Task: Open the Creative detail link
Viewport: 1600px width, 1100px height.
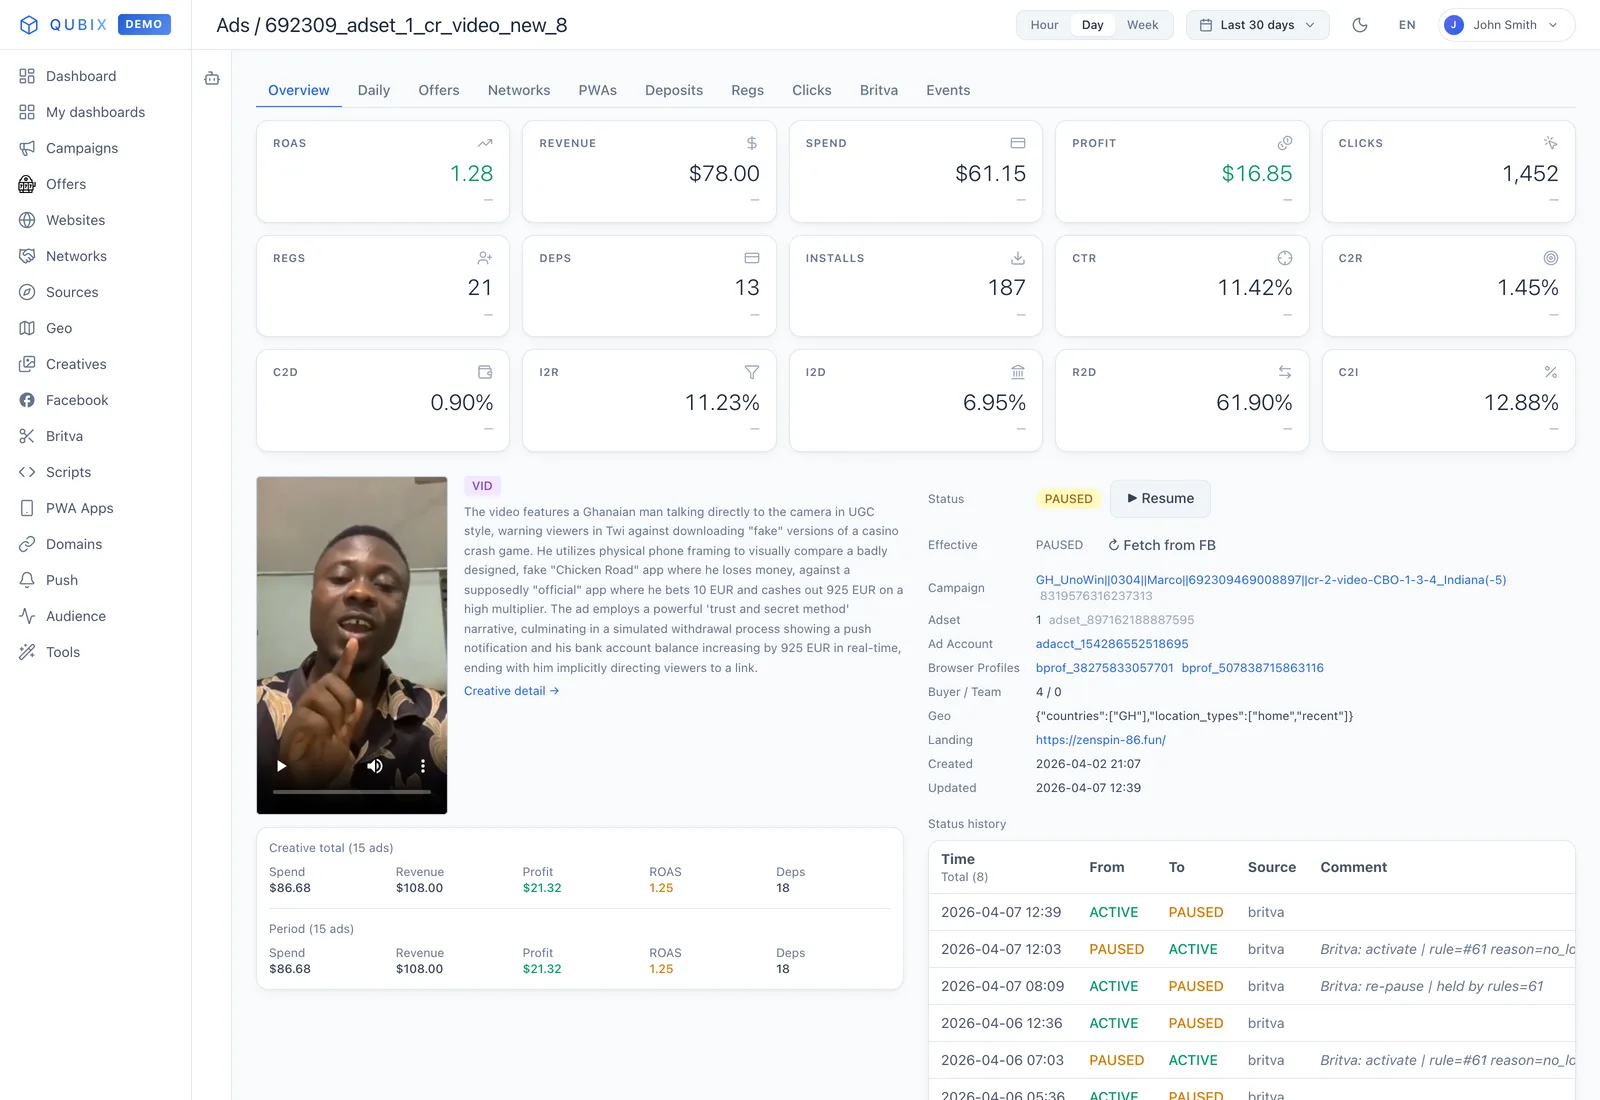Action: (x=512, y=691)
